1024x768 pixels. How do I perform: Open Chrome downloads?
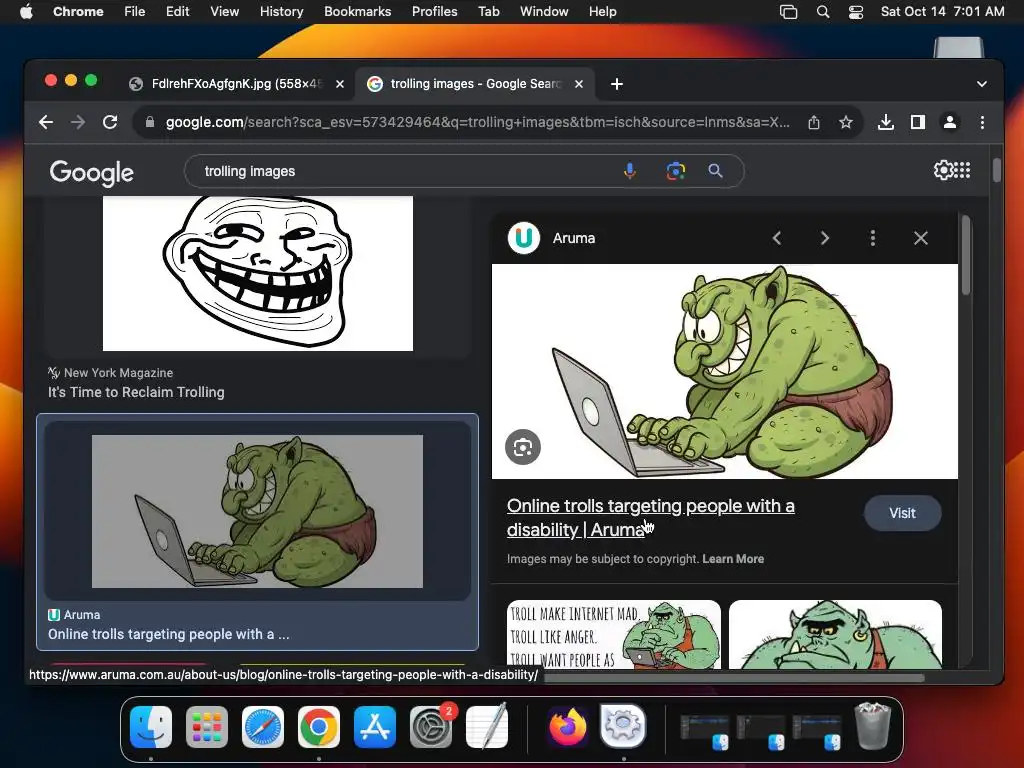[x=886, y=122]
